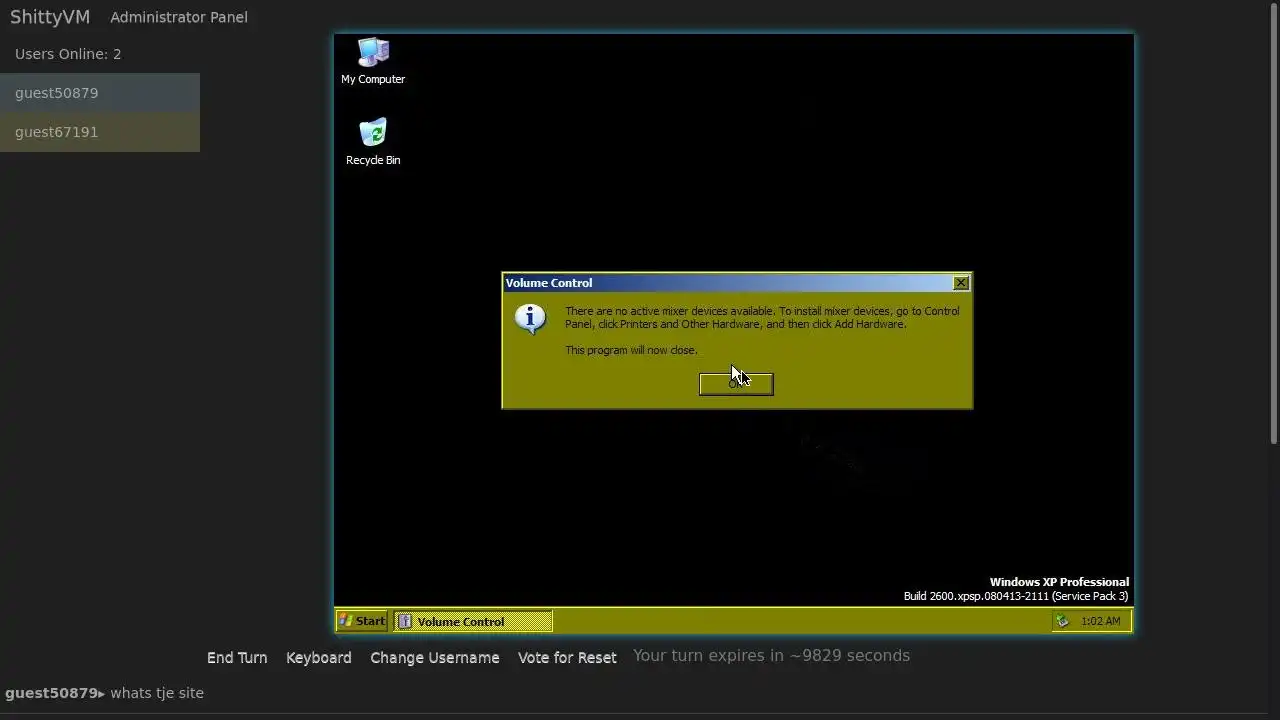This screenshot has height=720, width=1280.
Task: Click 'This program will now close' message
Action: click(631, 350)
